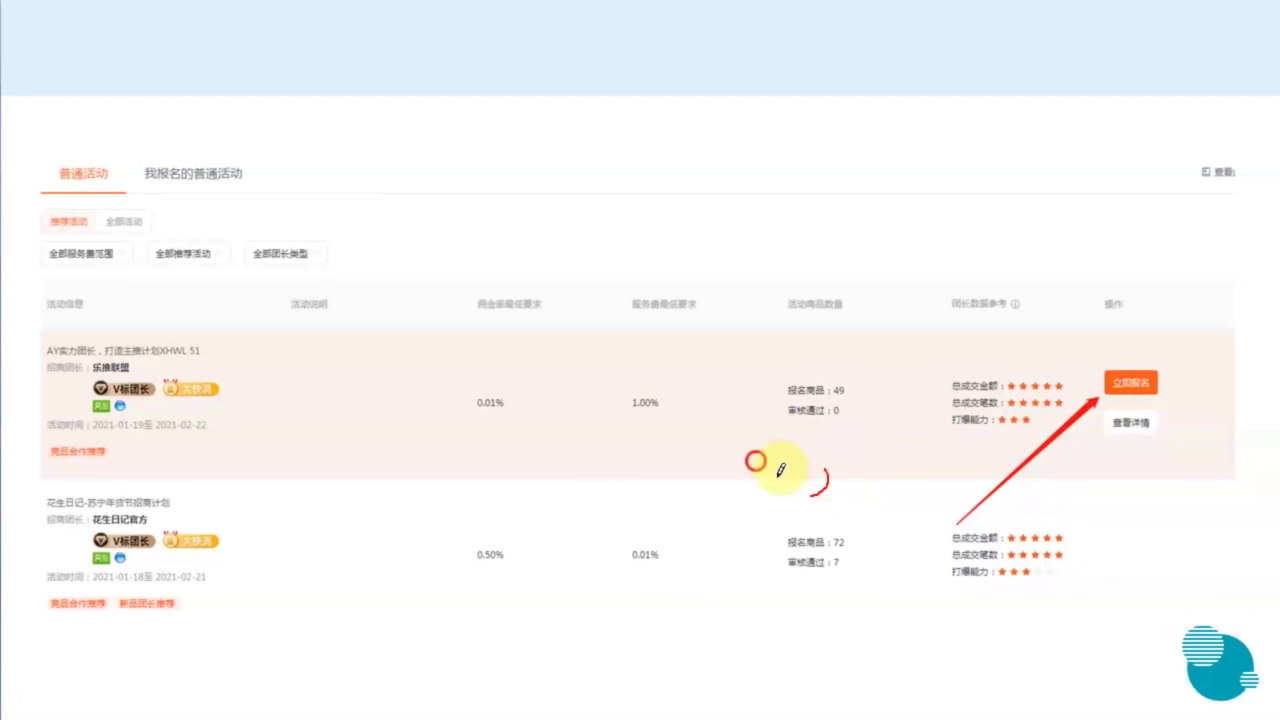
Task: Click the 大快消 medal badge in the 乐推联盟 row
Action: click(x=190, y=388)
